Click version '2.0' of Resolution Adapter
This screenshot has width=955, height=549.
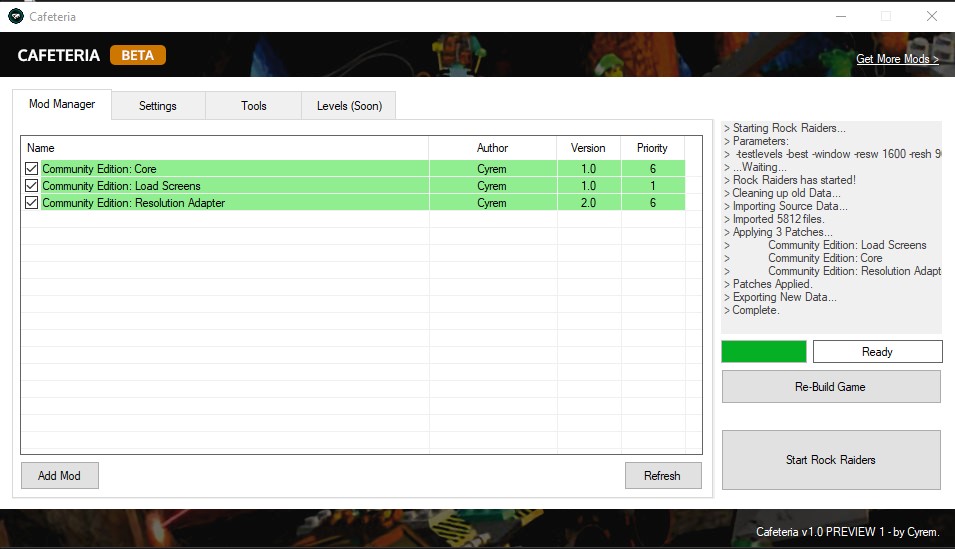click(x=588, y=203)
